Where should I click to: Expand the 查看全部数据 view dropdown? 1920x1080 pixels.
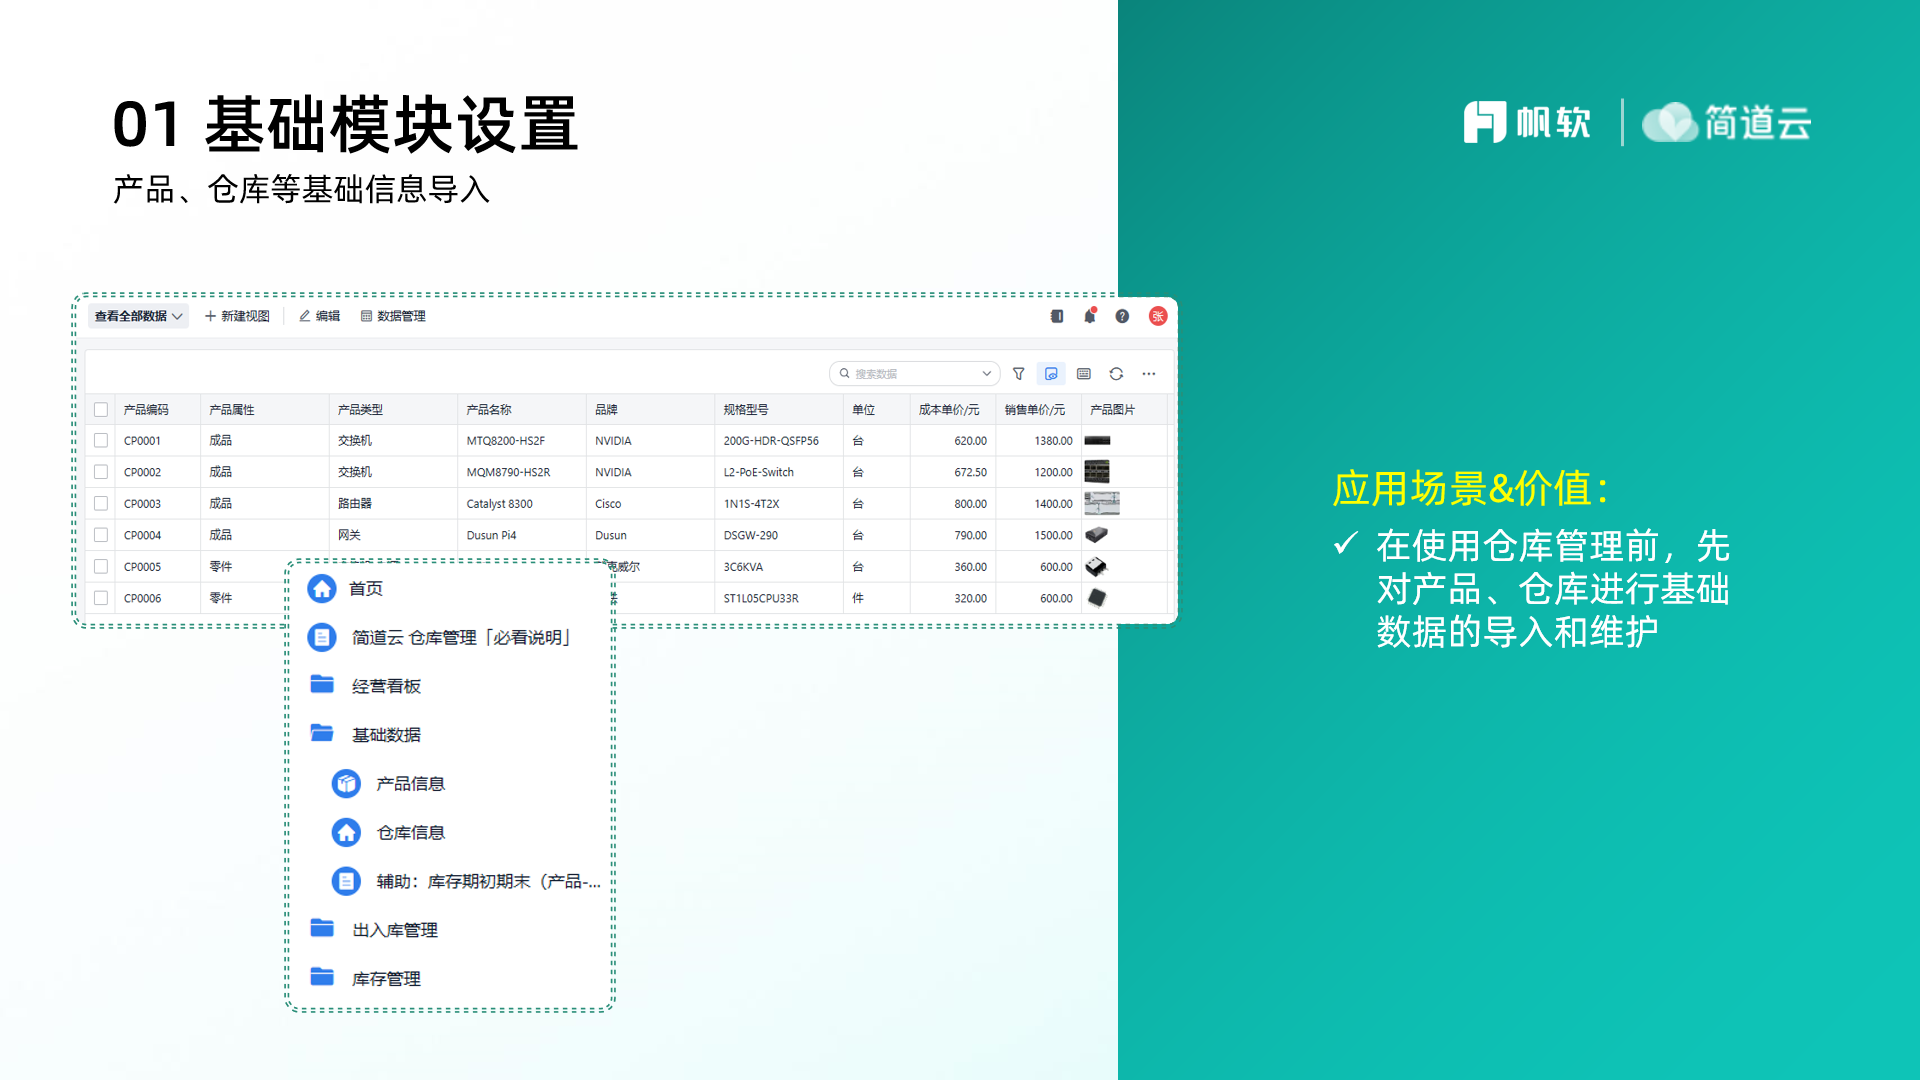tap(138, 316)
